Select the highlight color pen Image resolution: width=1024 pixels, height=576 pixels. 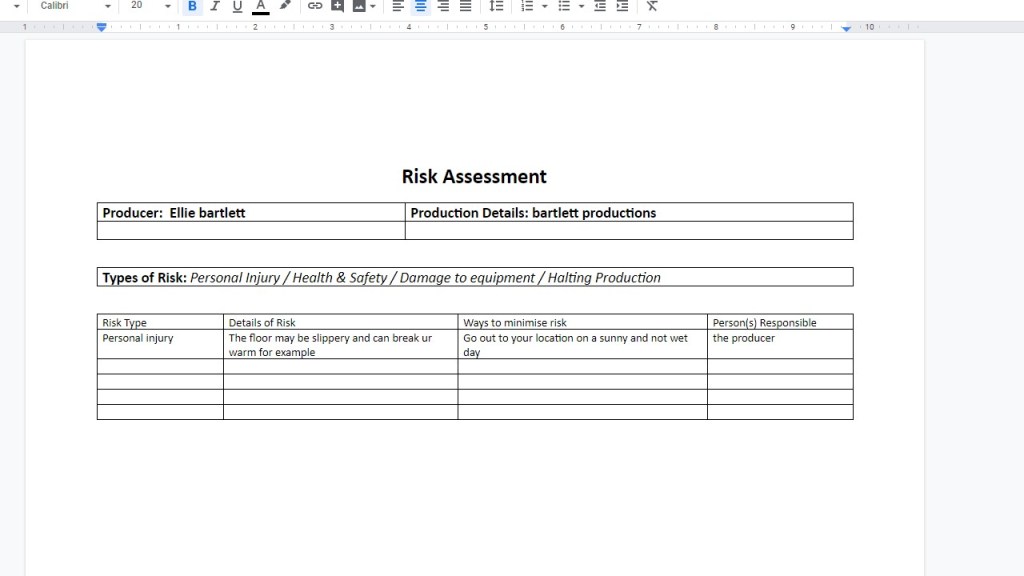pyautogui.click(x=285, y=6)
